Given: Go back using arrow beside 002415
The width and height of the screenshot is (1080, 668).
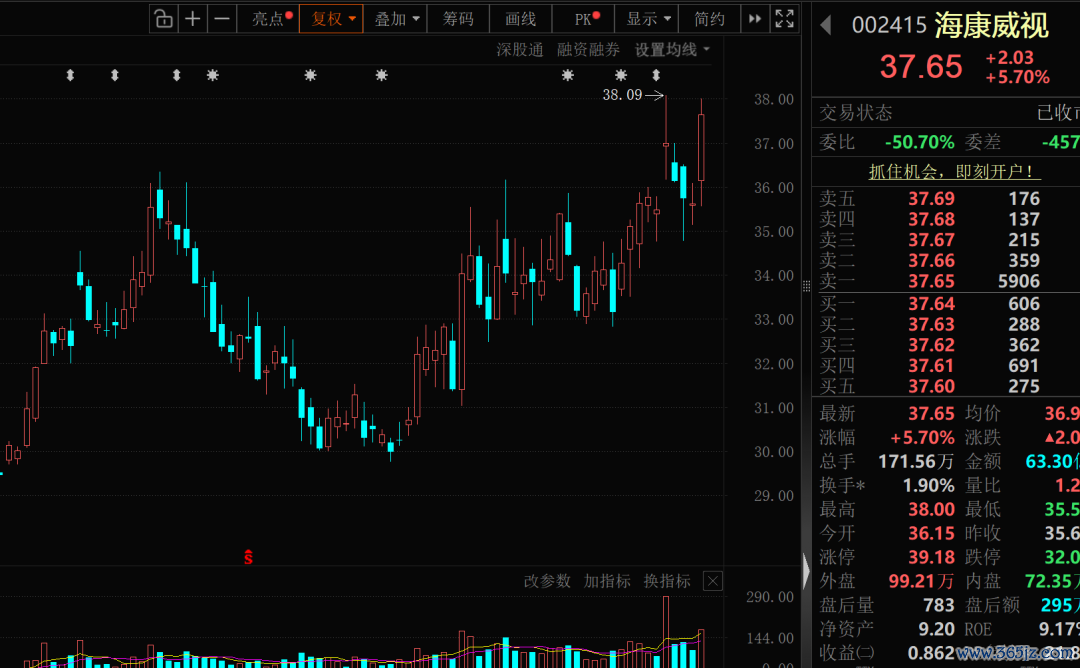Looking at the screenshot, I should click(826, 25).
